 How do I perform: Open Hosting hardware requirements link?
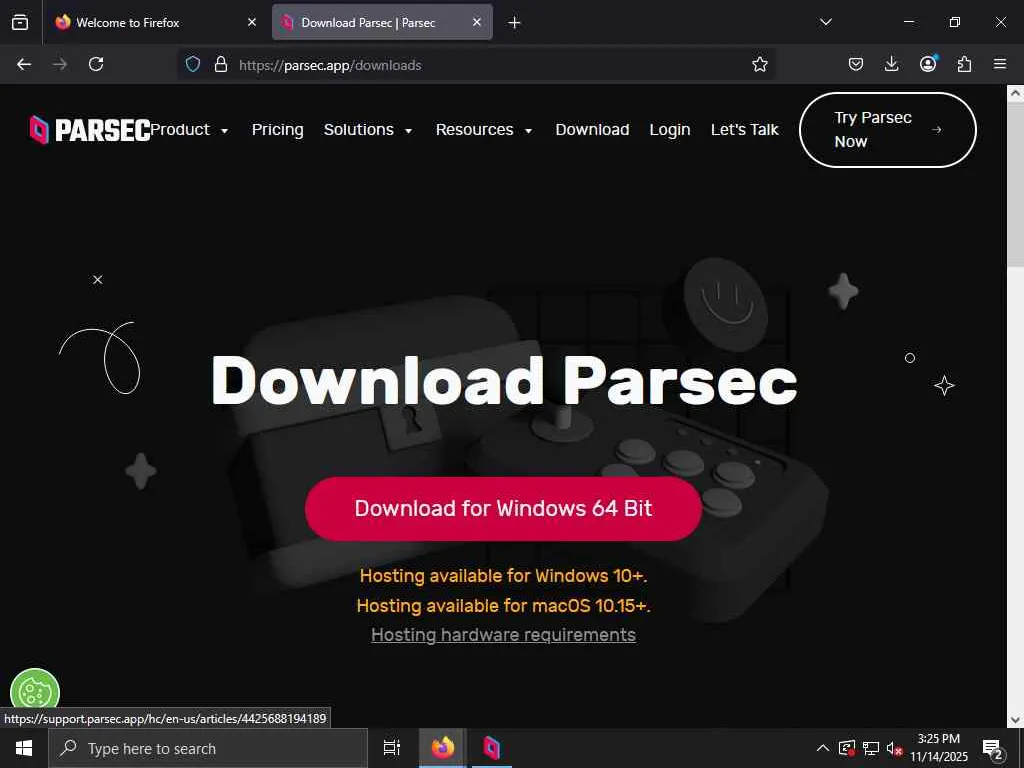(x=504, y=635)
